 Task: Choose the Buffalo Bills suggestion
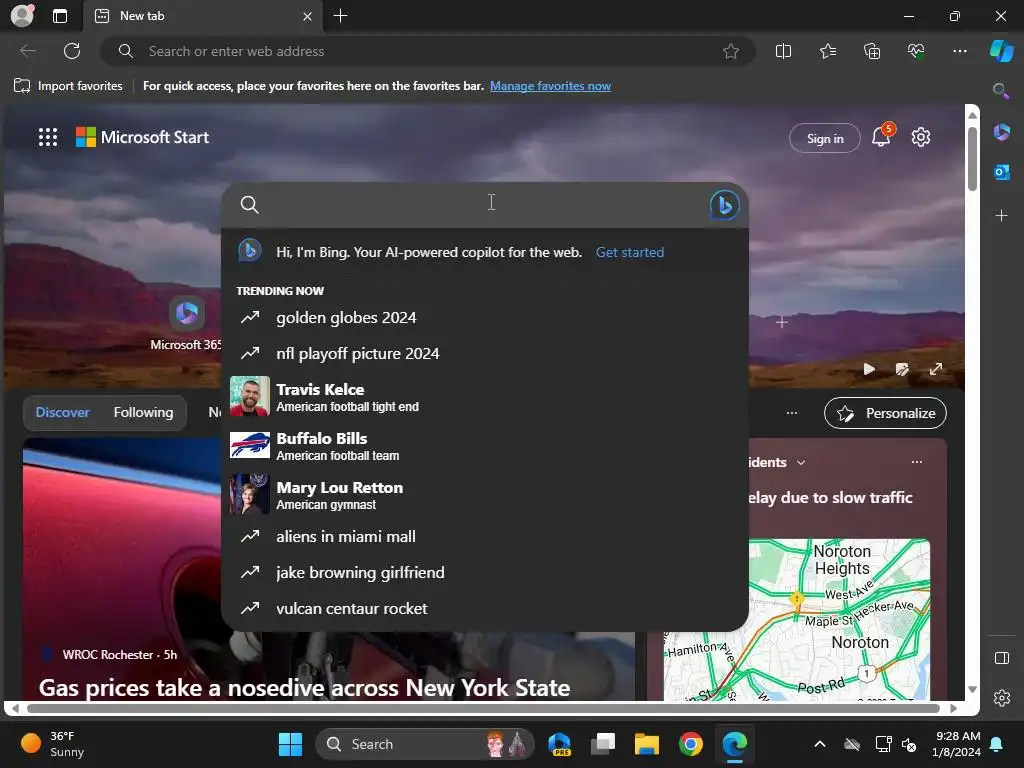point(485,446)
